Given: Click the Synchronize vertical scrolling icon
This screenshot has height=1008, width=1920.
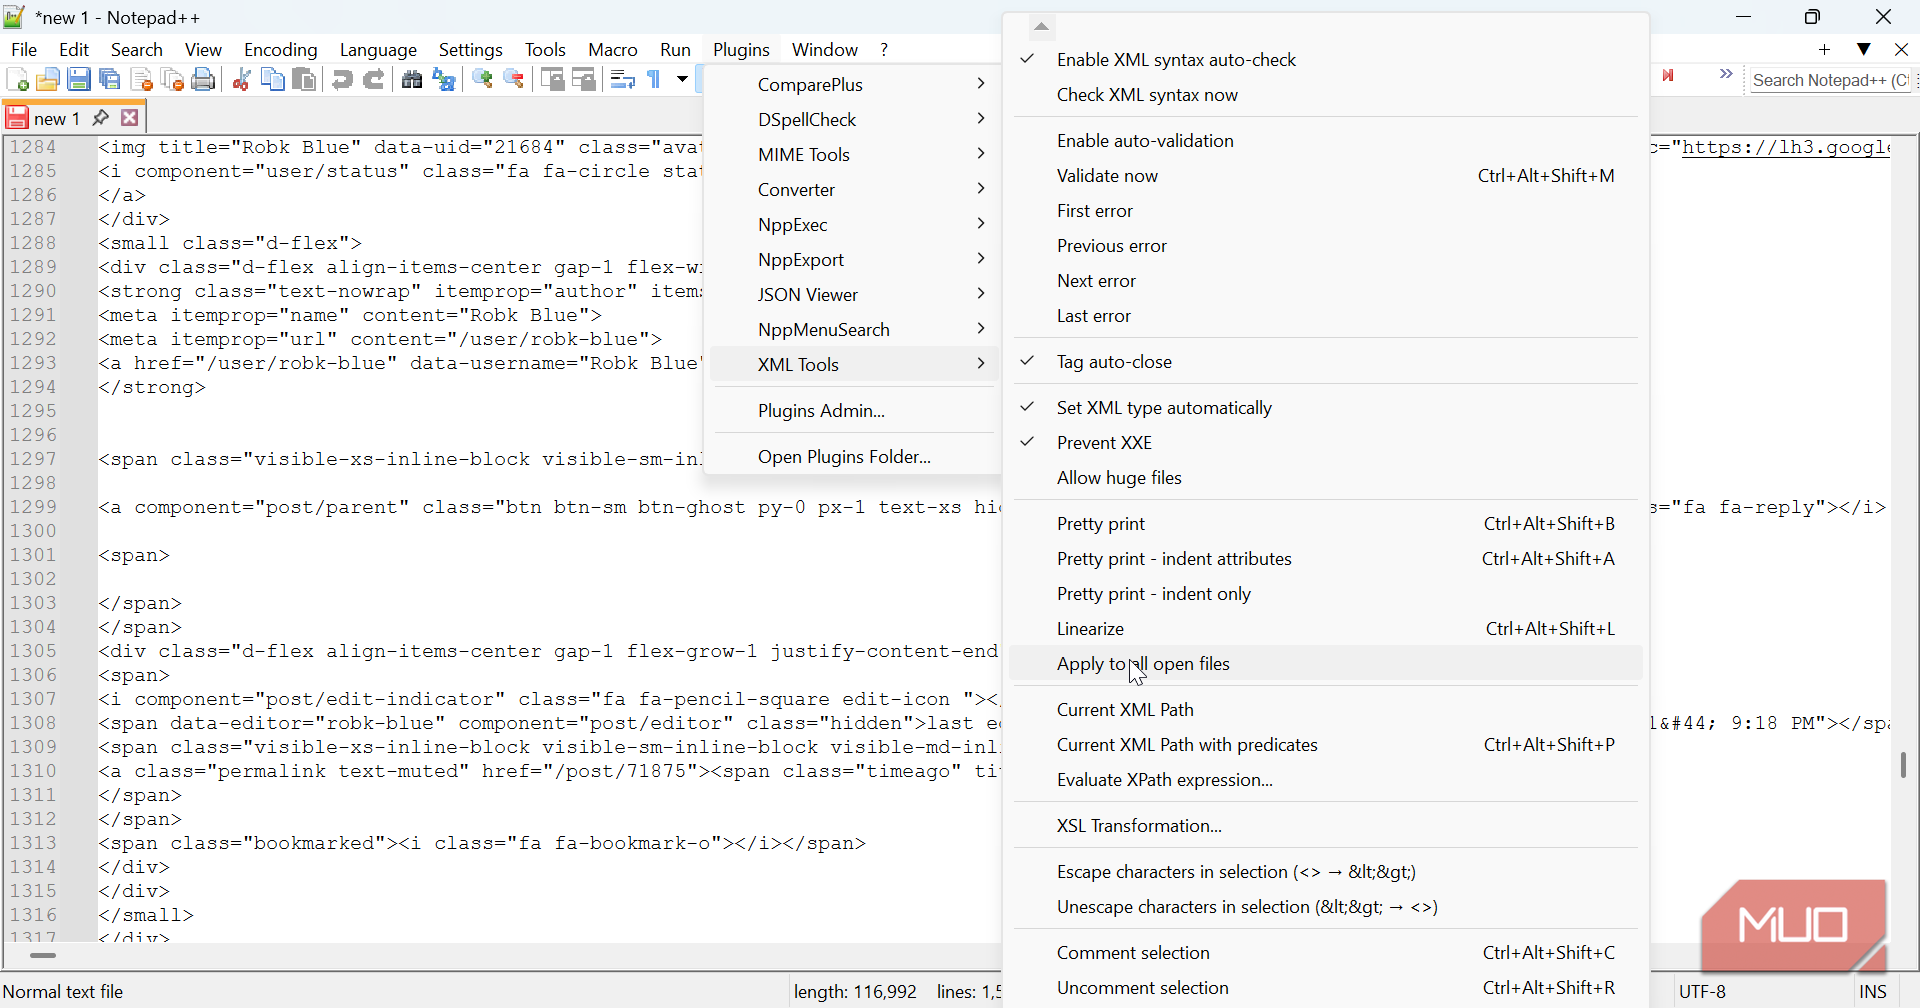Looking at the screenshot, I should point(552,80).
